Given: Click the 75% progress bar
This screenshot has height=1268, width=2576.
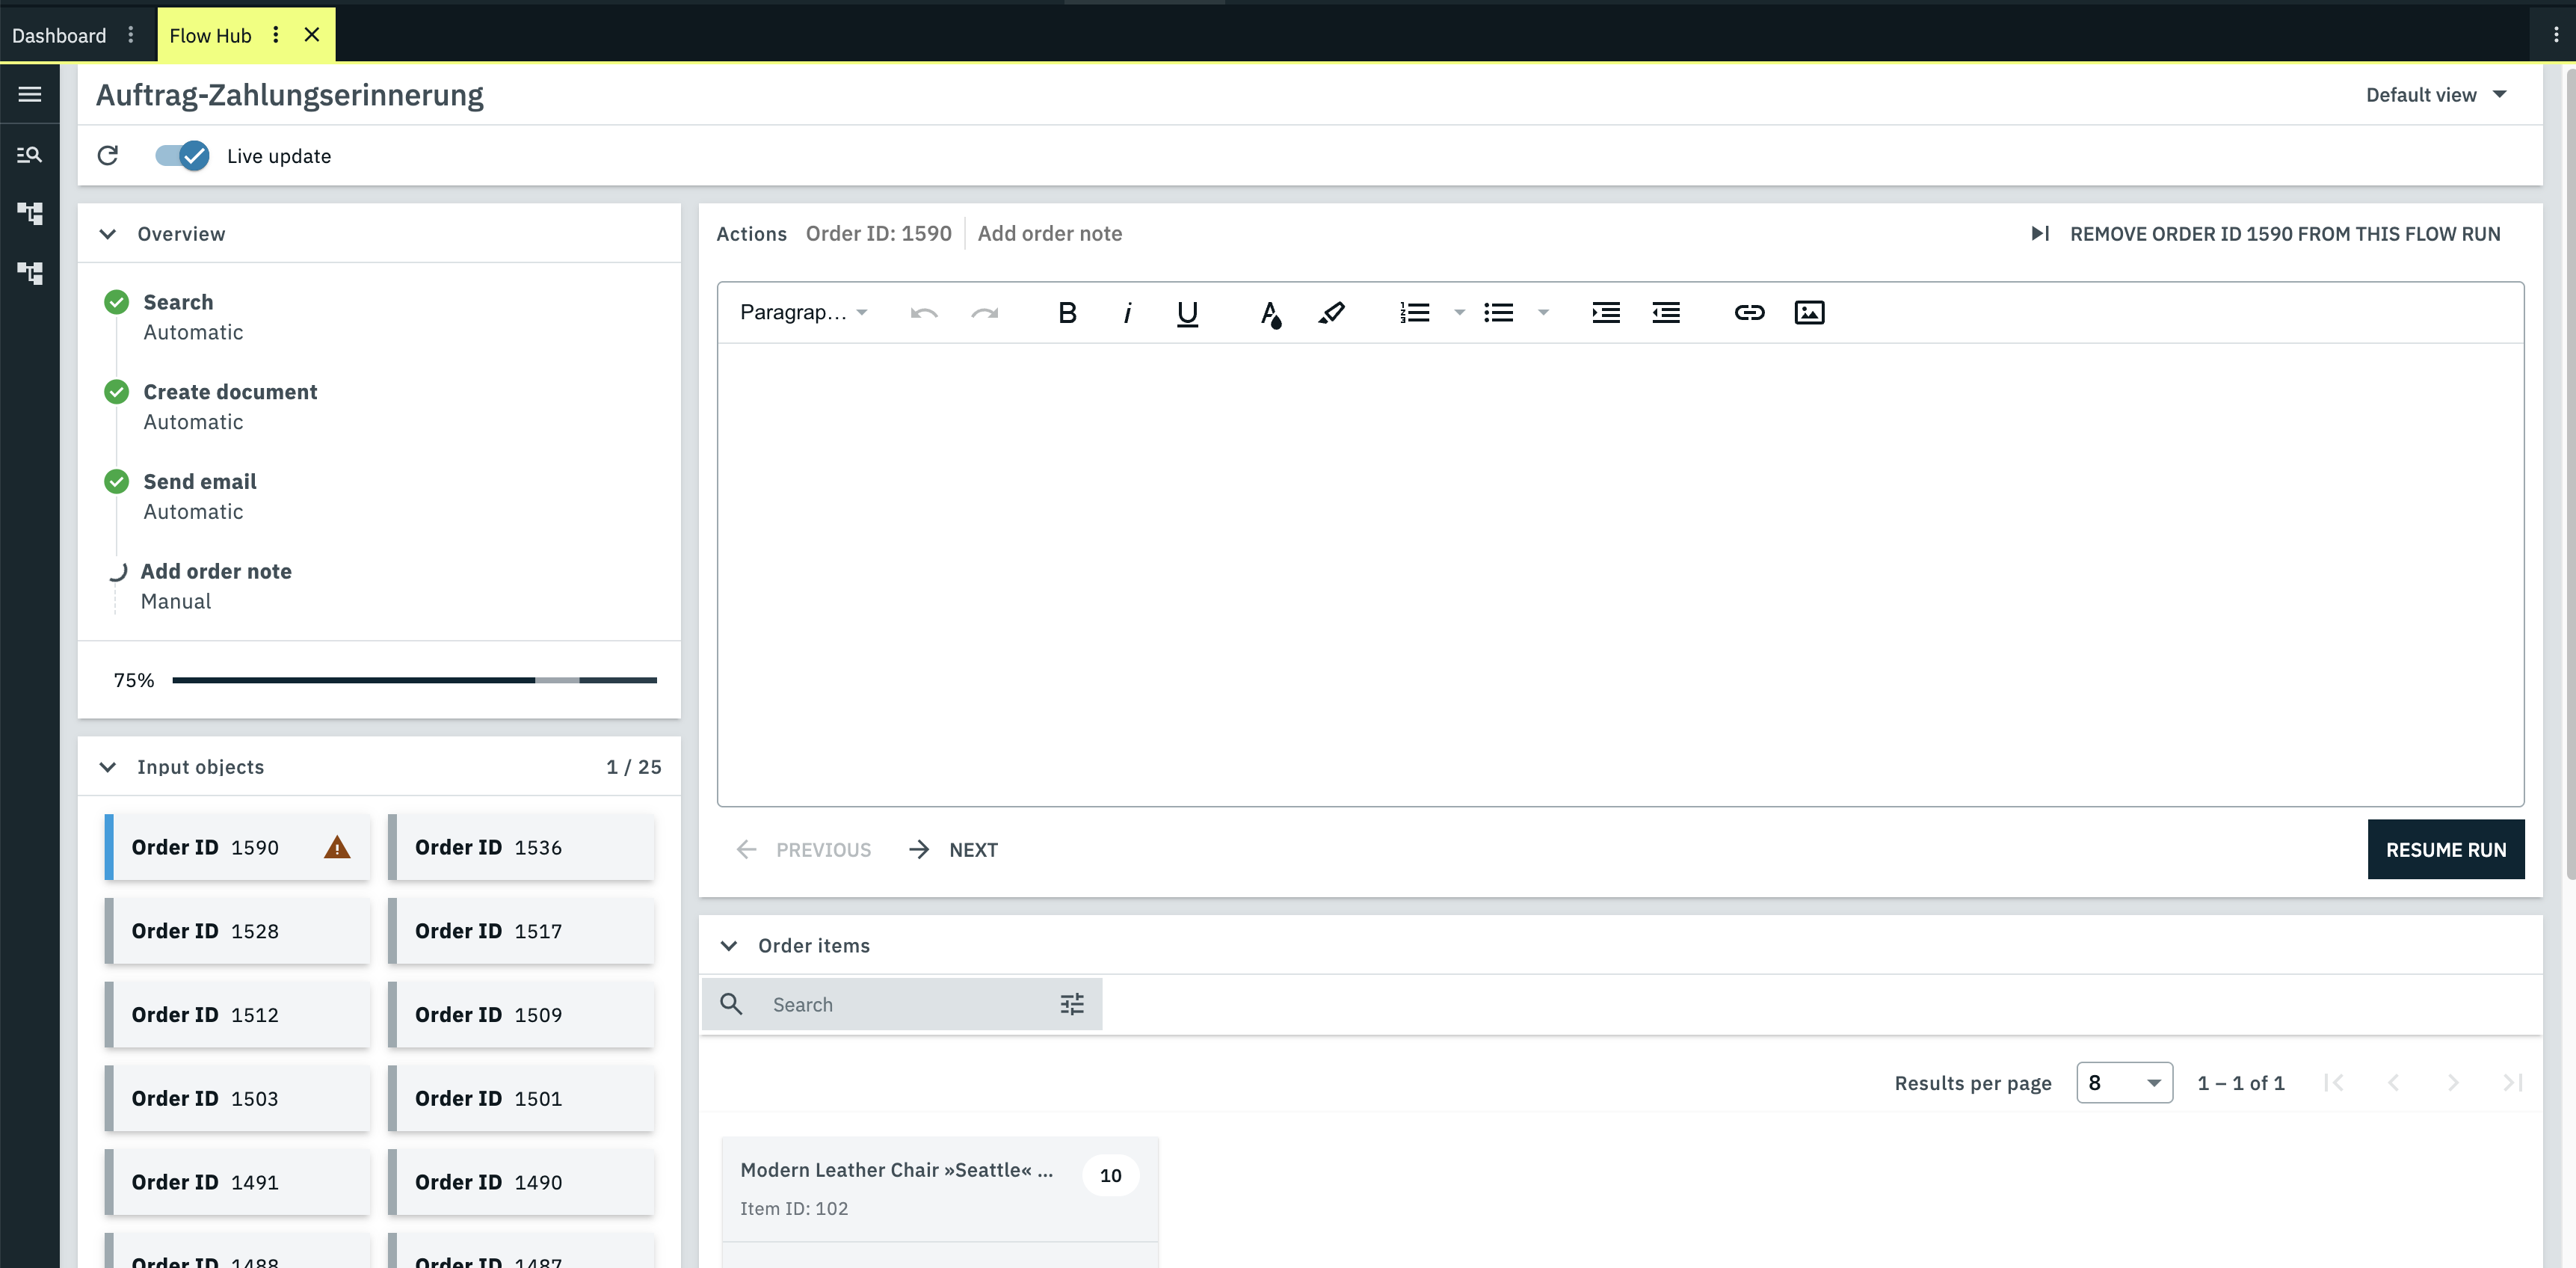Looking at the screenshot, I should click(x=414, y=680).
